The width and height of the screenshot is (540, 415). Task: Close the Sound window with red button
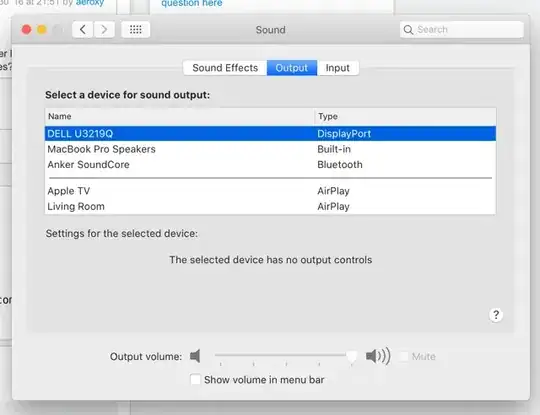coord(26,30)
